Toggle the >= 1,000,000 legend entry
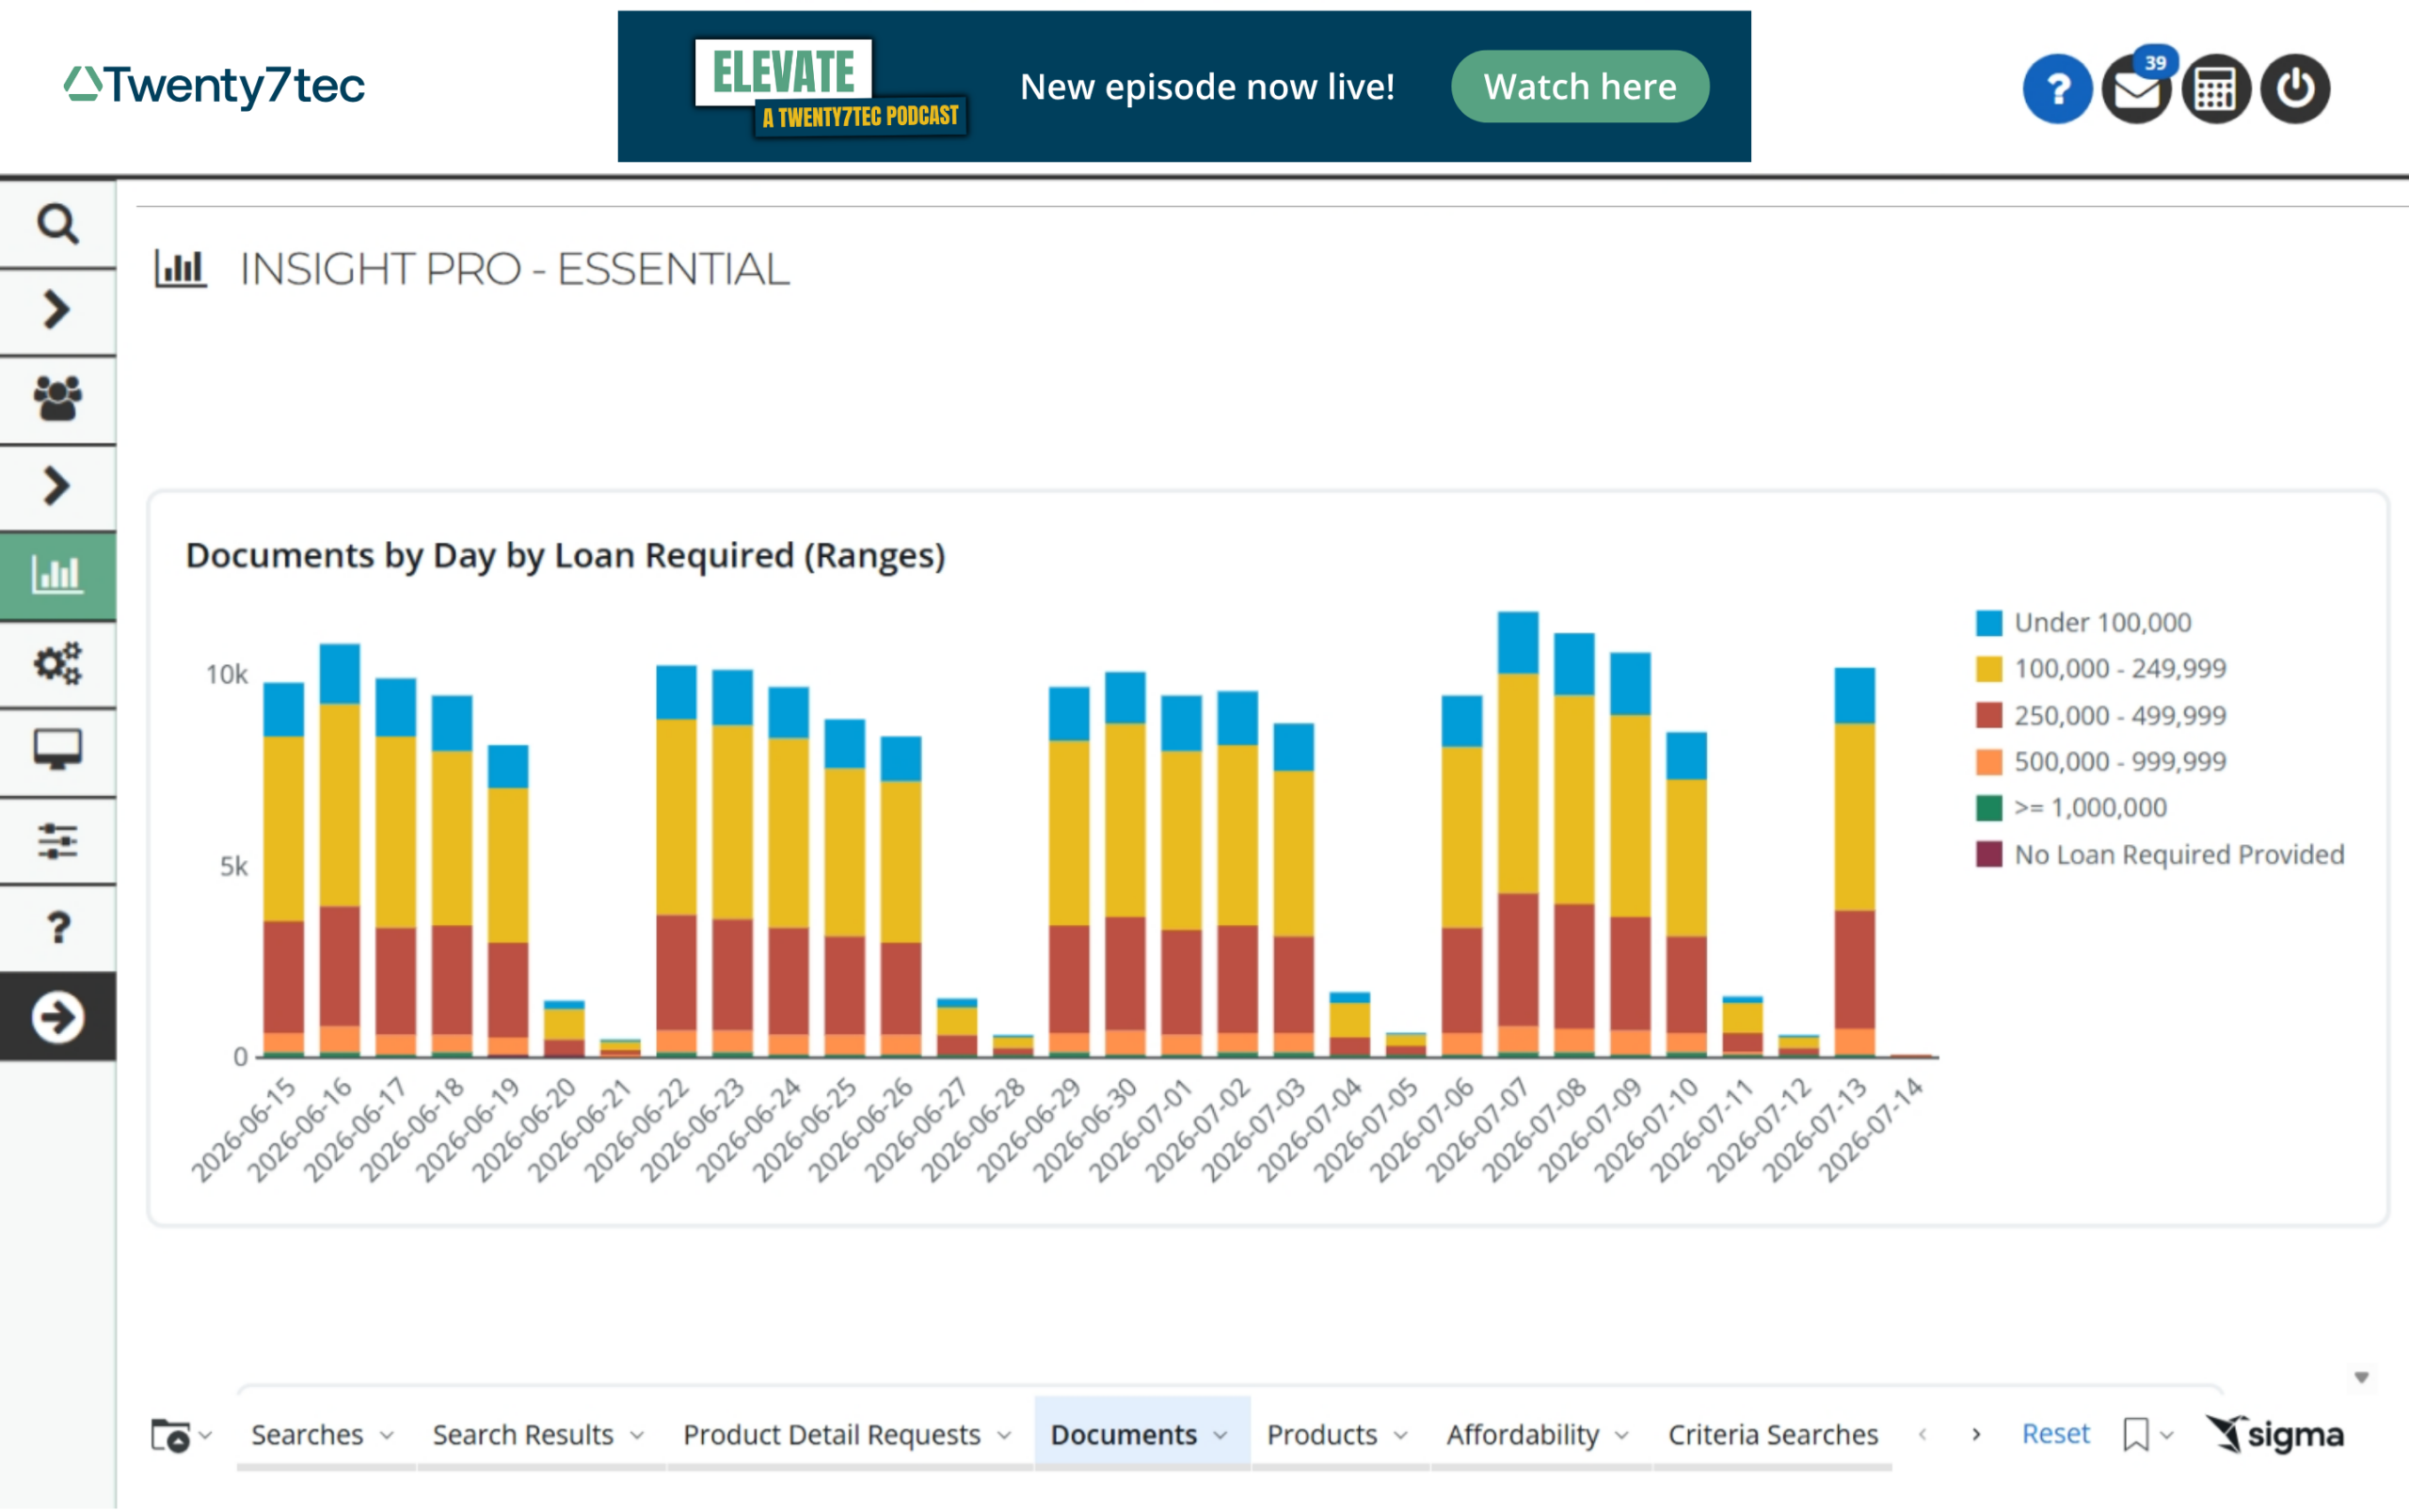The width and height of the screenshot is (2409, 1512). pyautogui.click(x=2071, y=808)
